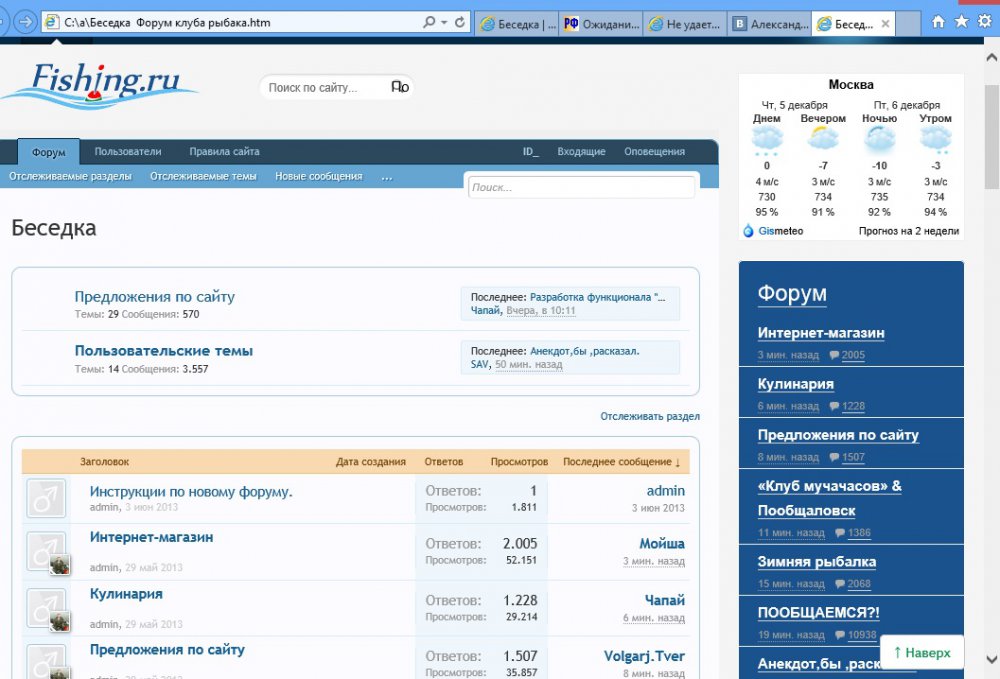Image resolution: width=1000 pixels, height=679 pixels.
Task: Expand address bar search dropdown arrow
Action: pyautogui.click(x=443, y=22)
